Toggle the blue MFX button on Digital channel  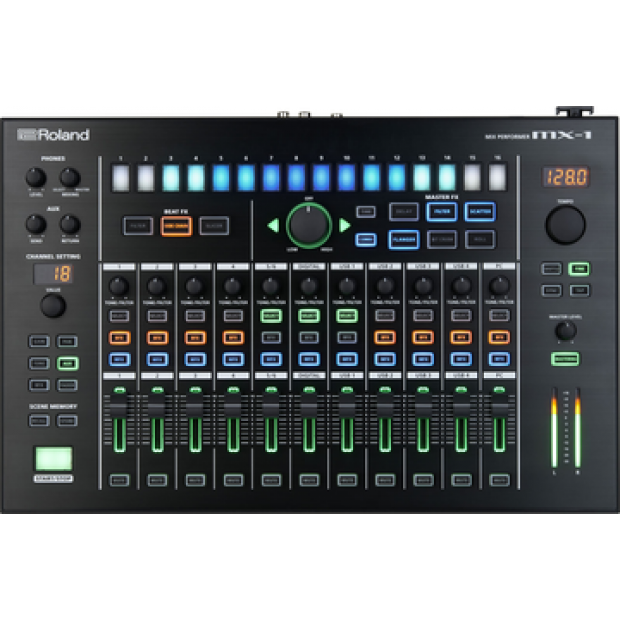(309, 359)
